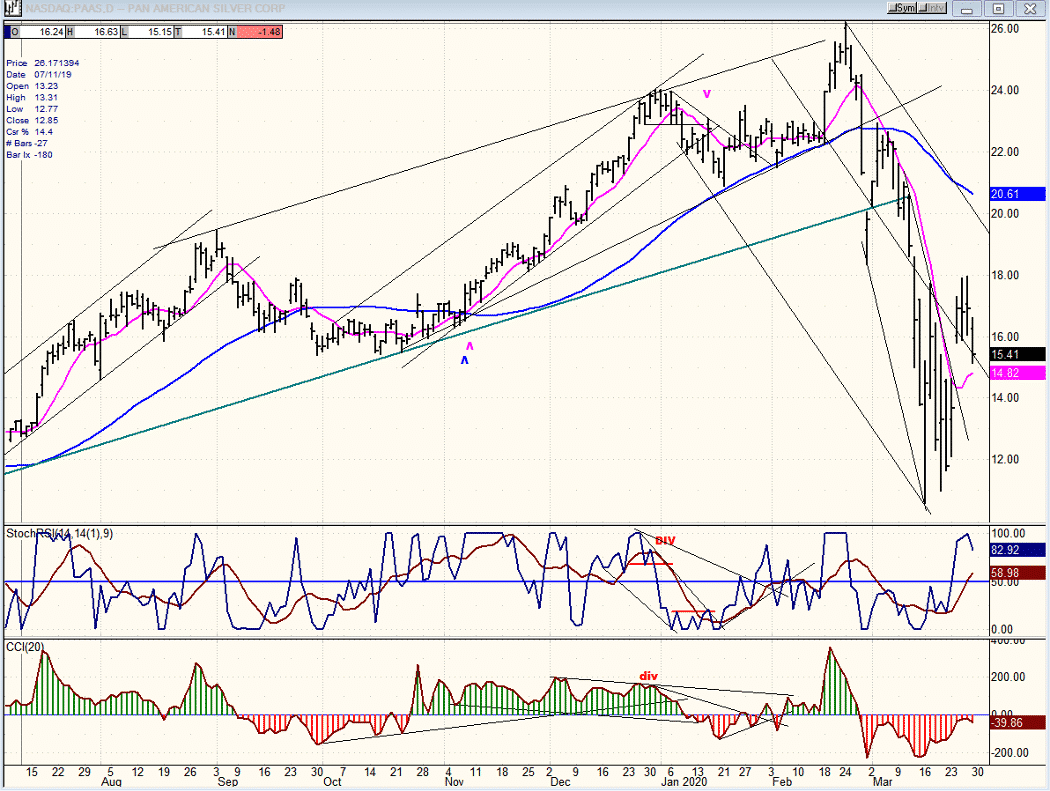Click the Jan 2020 date axis label
The image size is (1050, 791).
pos(684,782)
